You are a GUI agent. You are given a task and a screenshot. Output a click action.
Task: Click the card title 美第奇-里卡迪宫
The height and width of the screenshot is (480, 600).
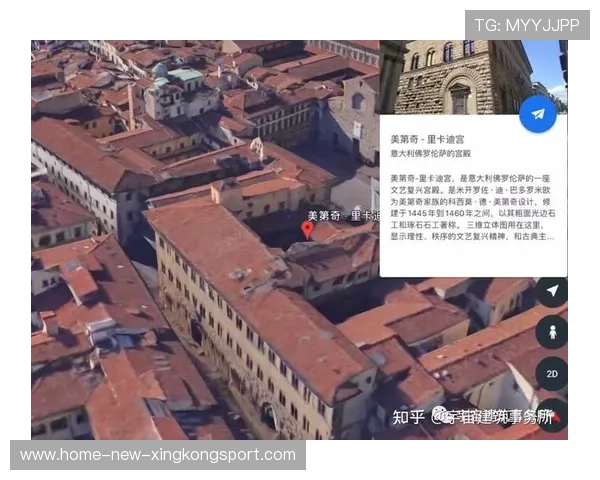pos(428,140)
